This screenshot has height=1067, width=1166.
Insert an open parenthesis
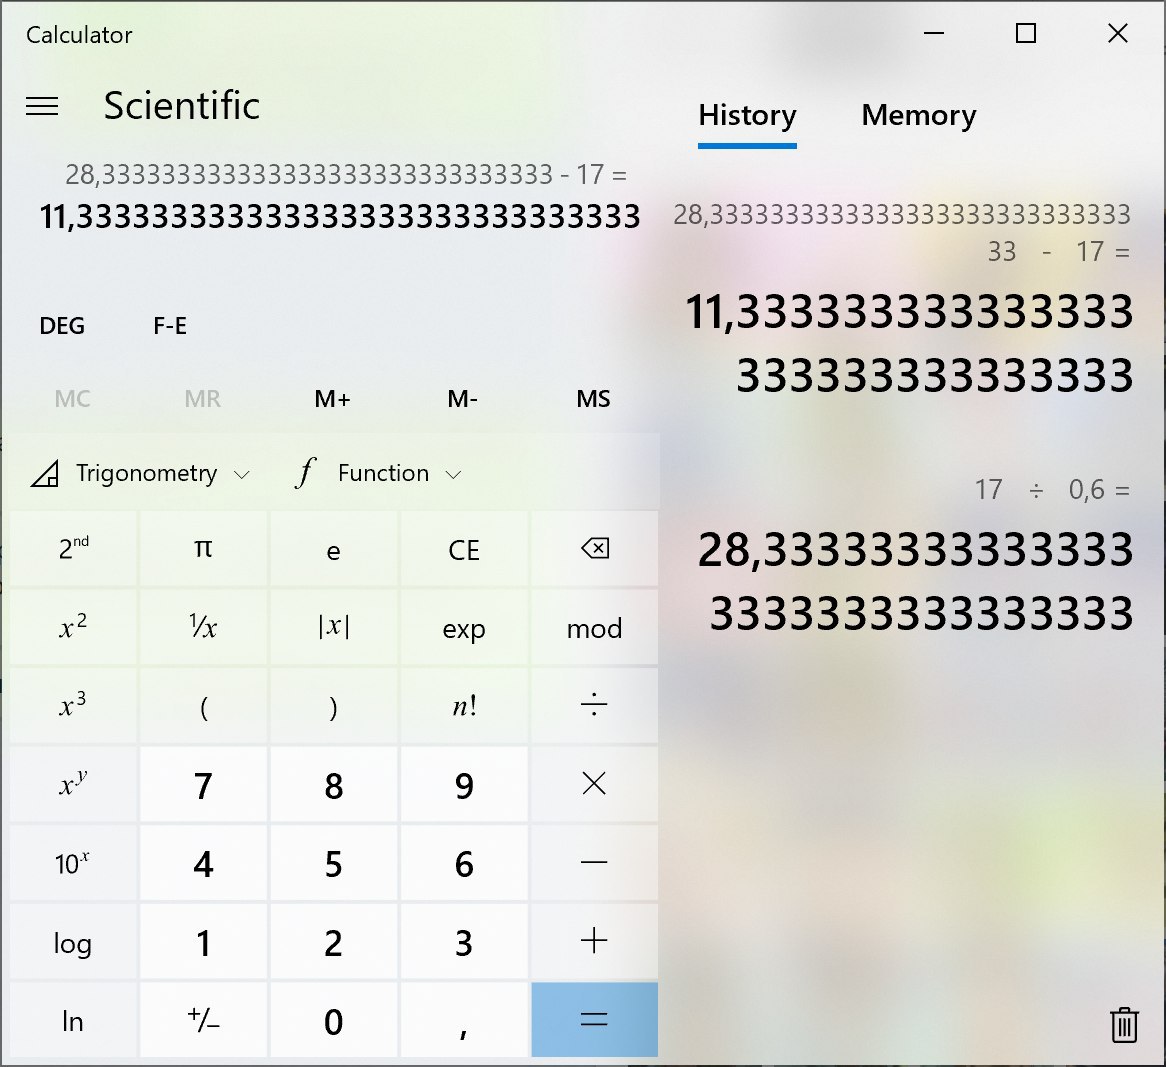pos(203,706)
